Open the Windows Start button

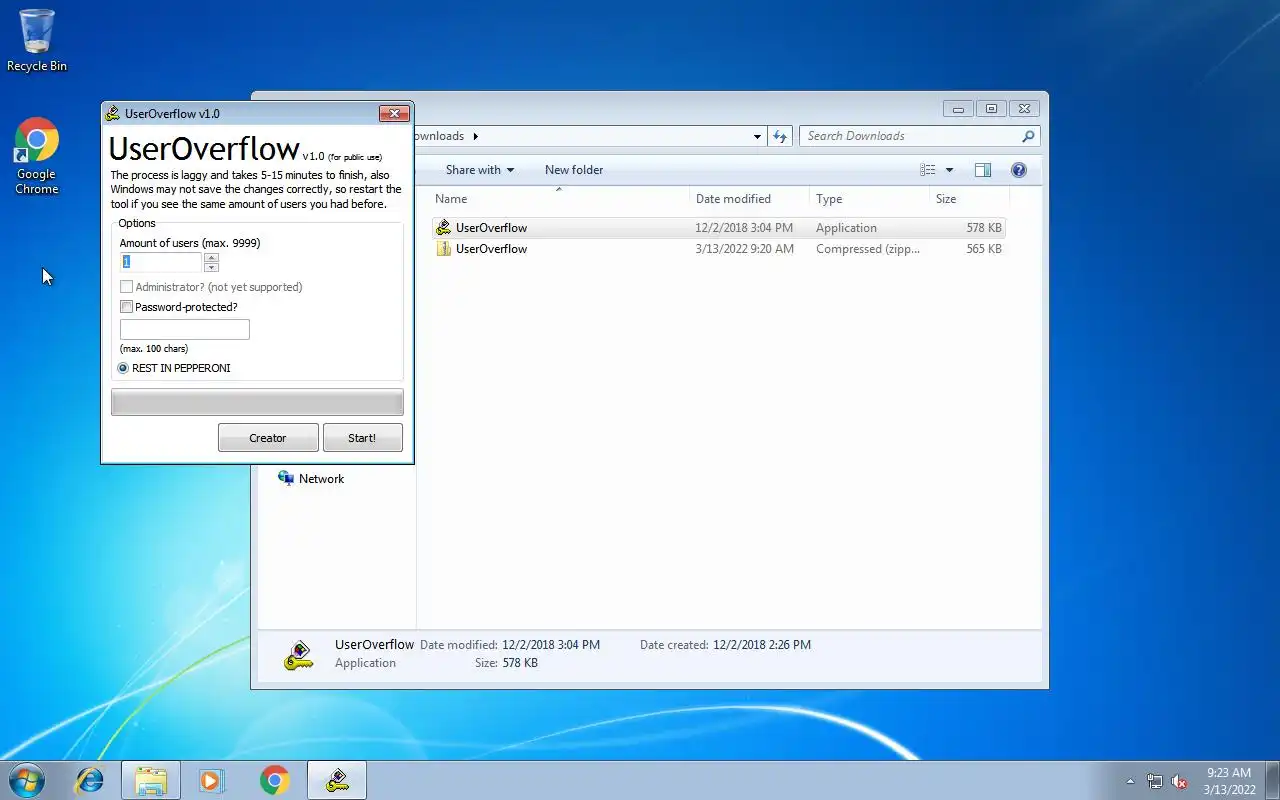coord(26,780)
